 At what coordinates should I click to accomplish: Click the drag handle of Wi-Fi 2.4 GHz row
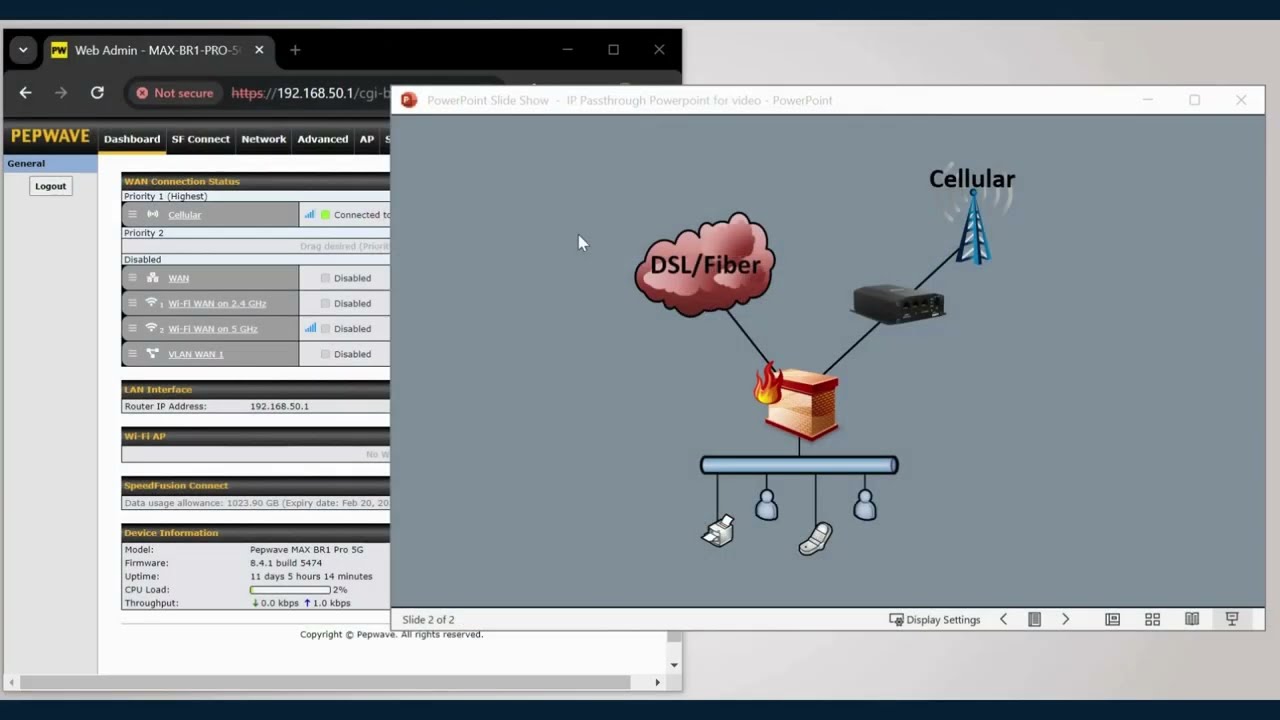coord(132,303)
